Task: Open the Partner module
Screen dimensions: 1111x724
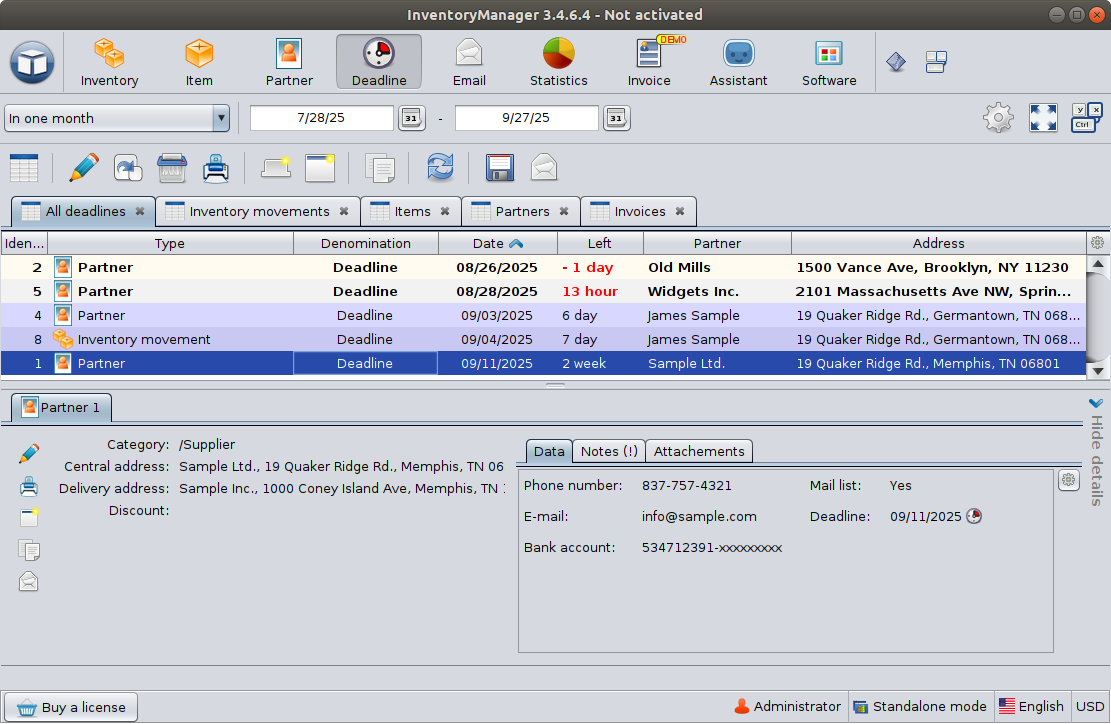Action: (289, 62)
